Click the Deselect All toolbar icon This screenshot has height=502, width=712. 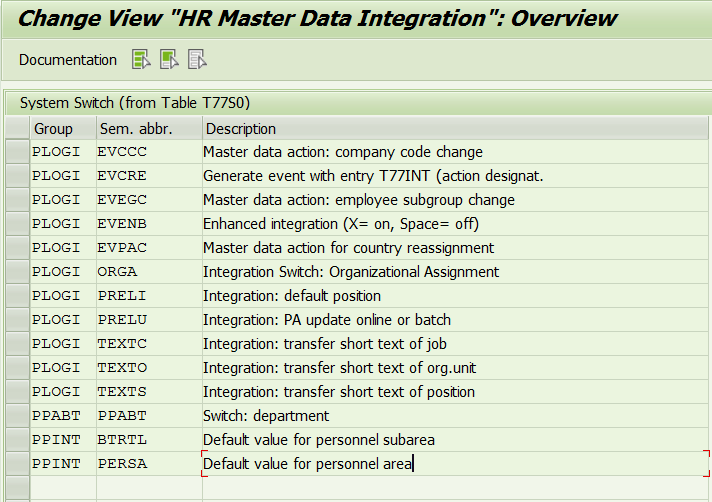point(197,60)
